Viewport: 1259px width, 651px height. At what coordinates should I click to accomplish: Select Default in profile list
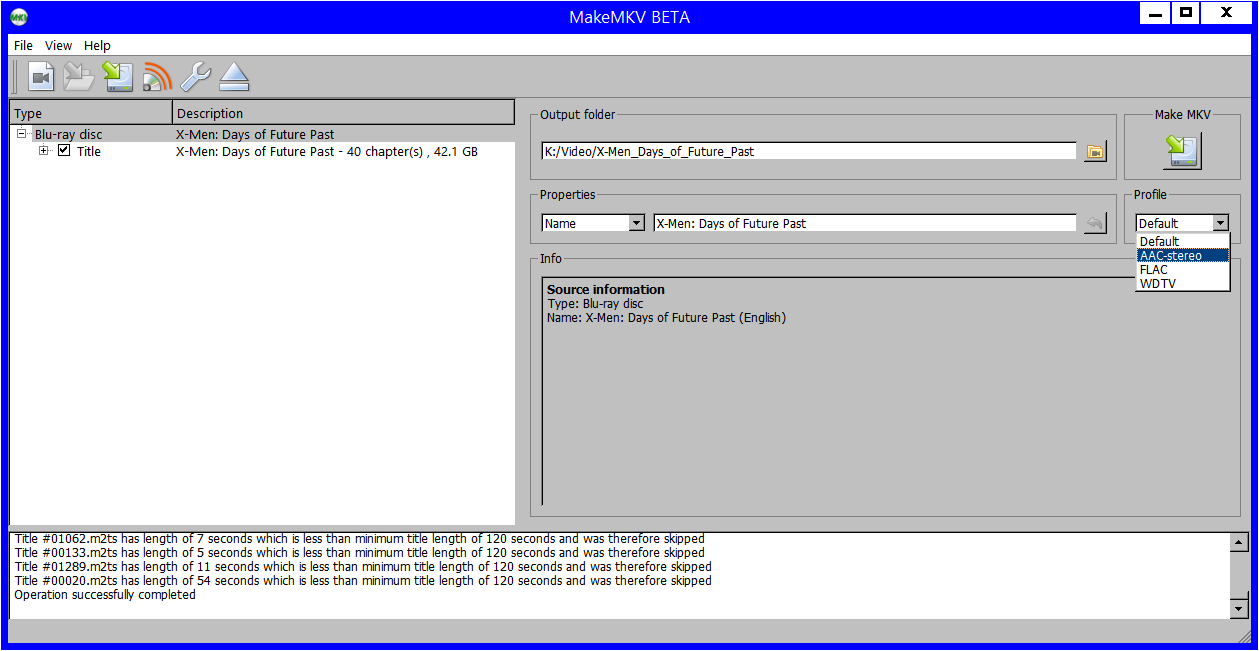(1183, 241)
